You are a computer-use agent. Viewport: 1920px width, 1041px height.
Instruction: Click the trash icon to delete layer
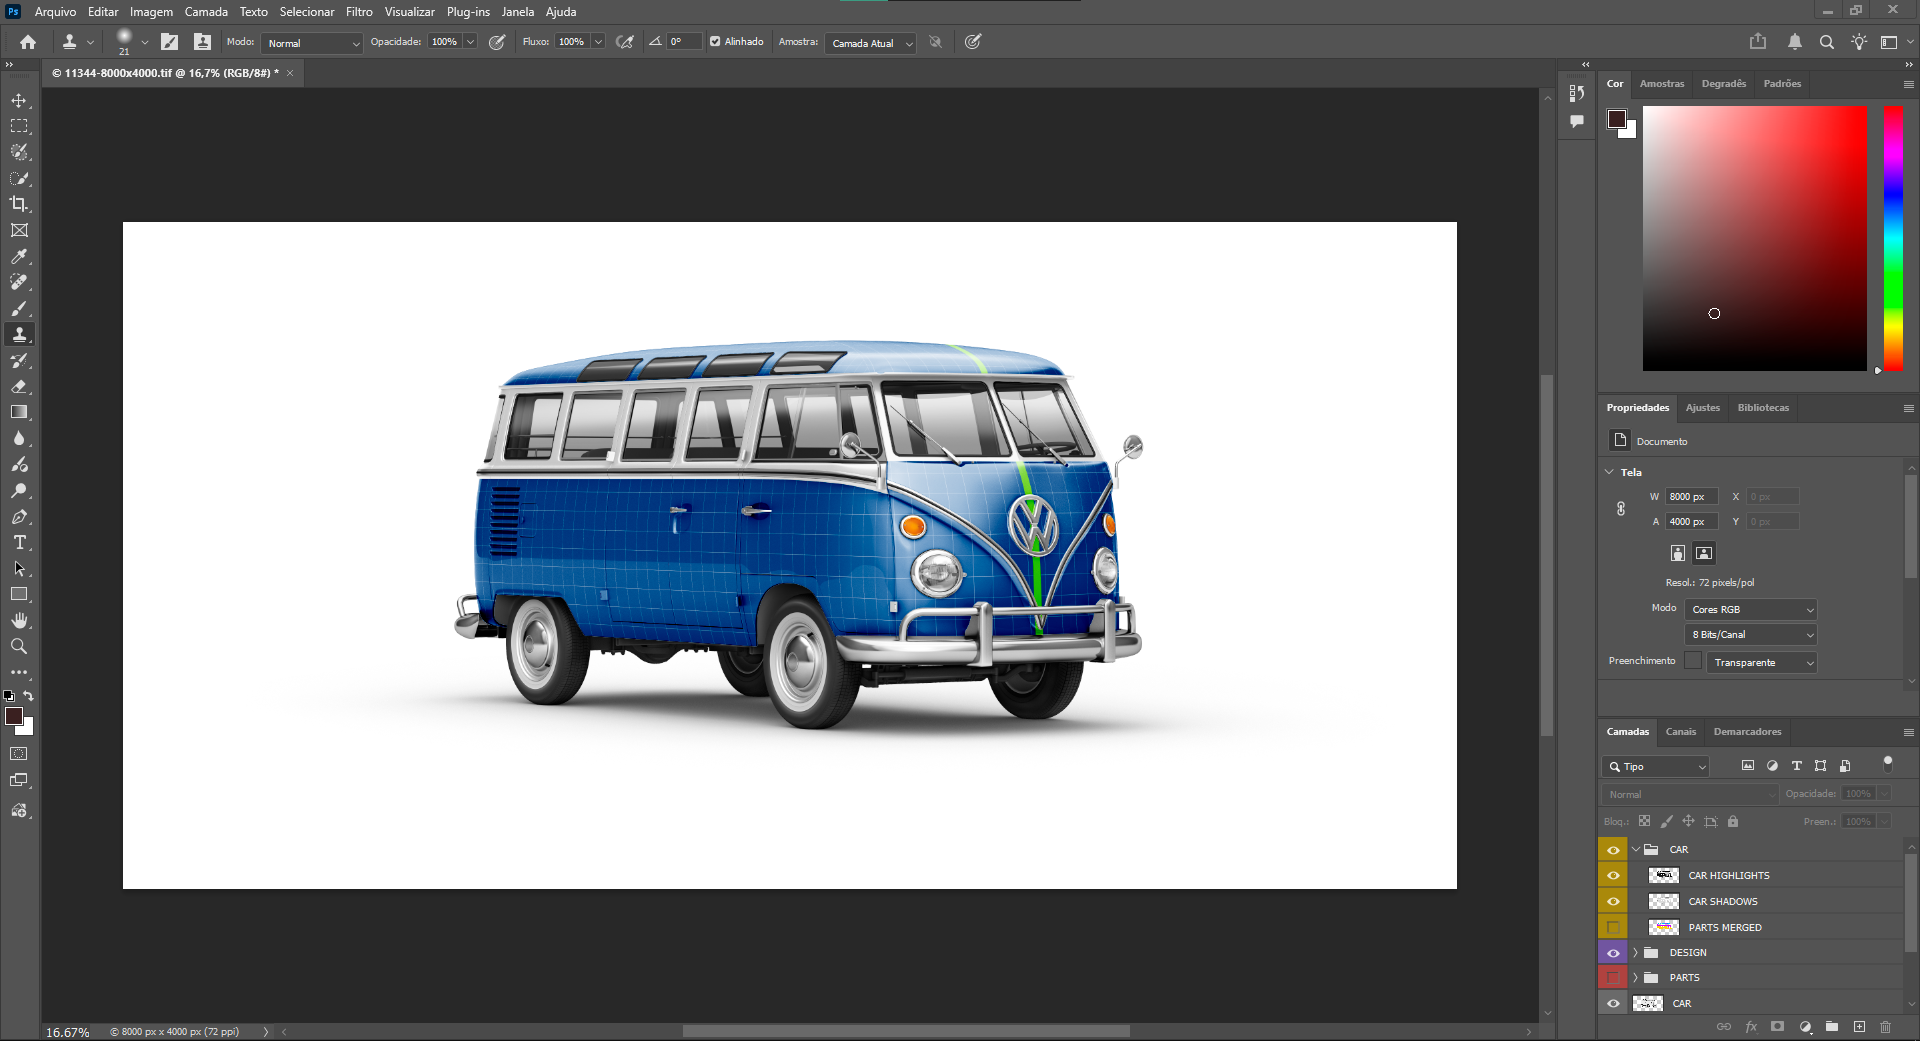point(1885,1027)
